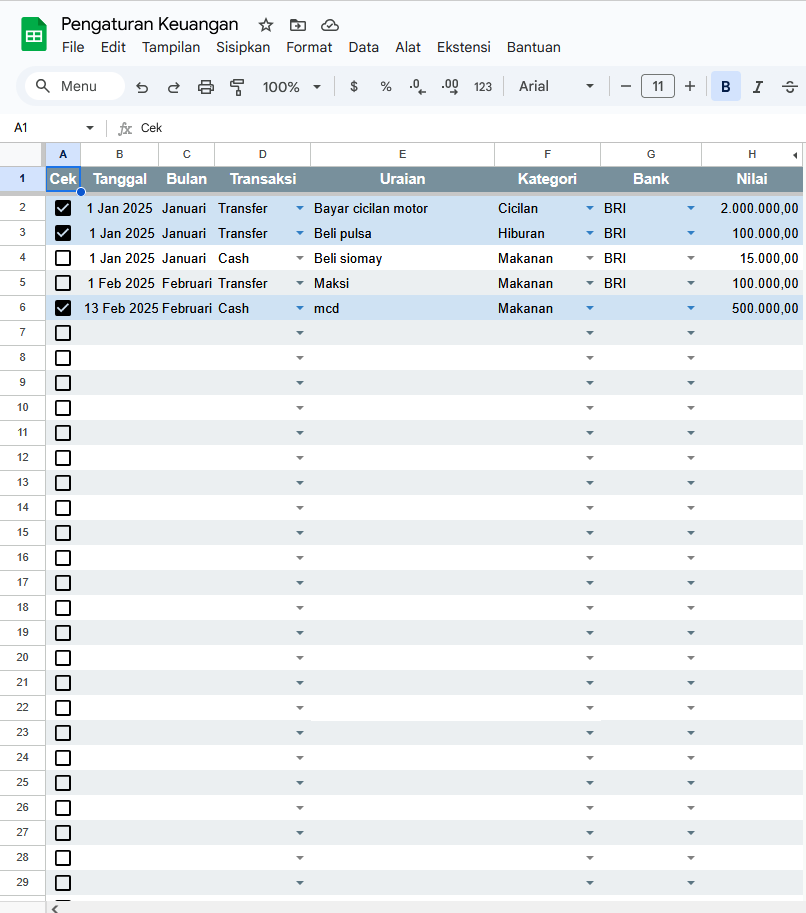Click the undo arrow

142,87
